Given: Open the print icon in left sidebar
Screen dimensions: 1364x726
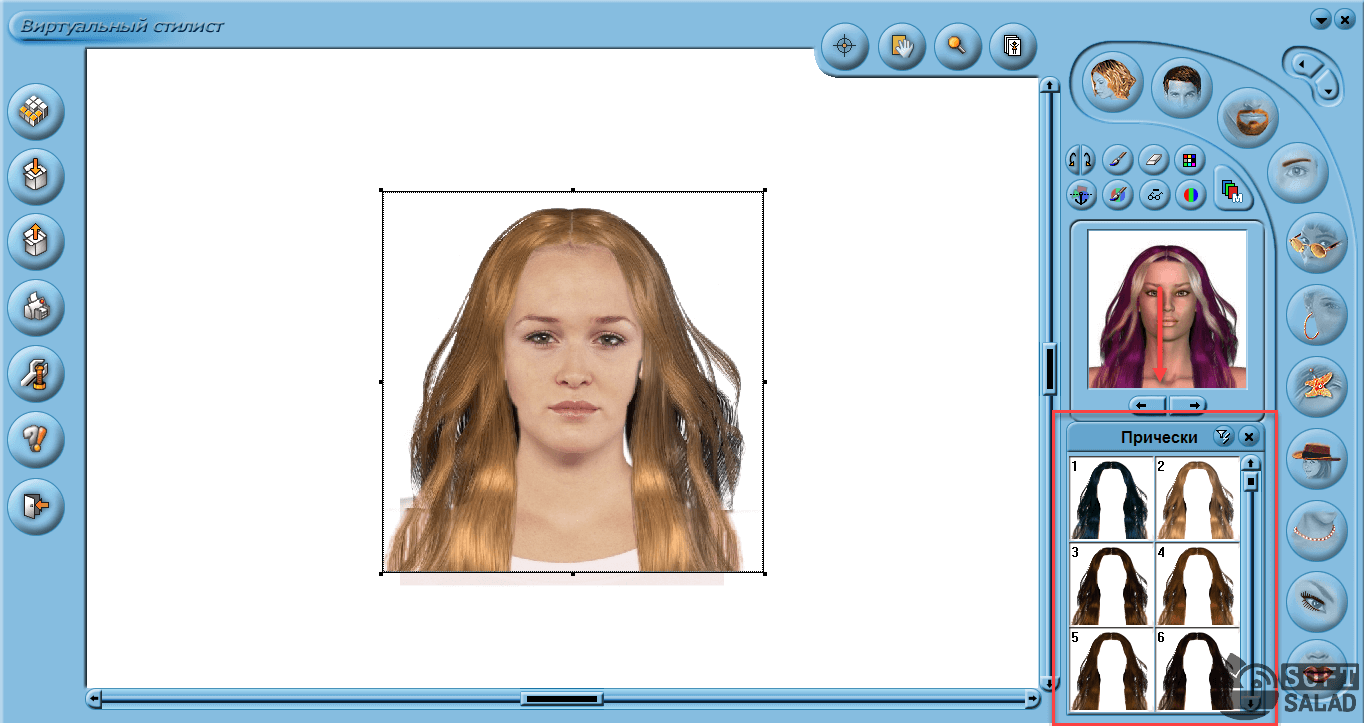Looking at the screenshot, I should [36, 307].
